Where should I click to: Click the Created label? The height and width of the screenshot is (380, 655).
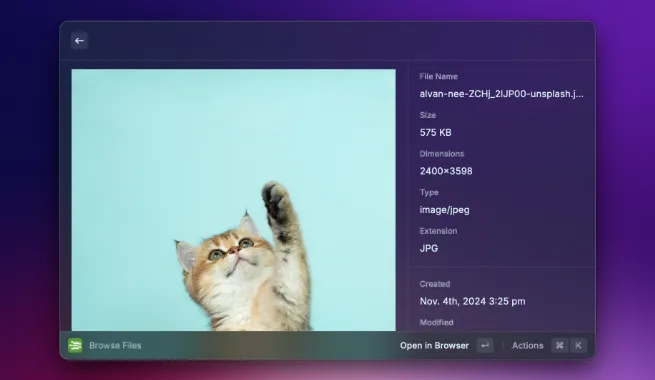(435, 284)
